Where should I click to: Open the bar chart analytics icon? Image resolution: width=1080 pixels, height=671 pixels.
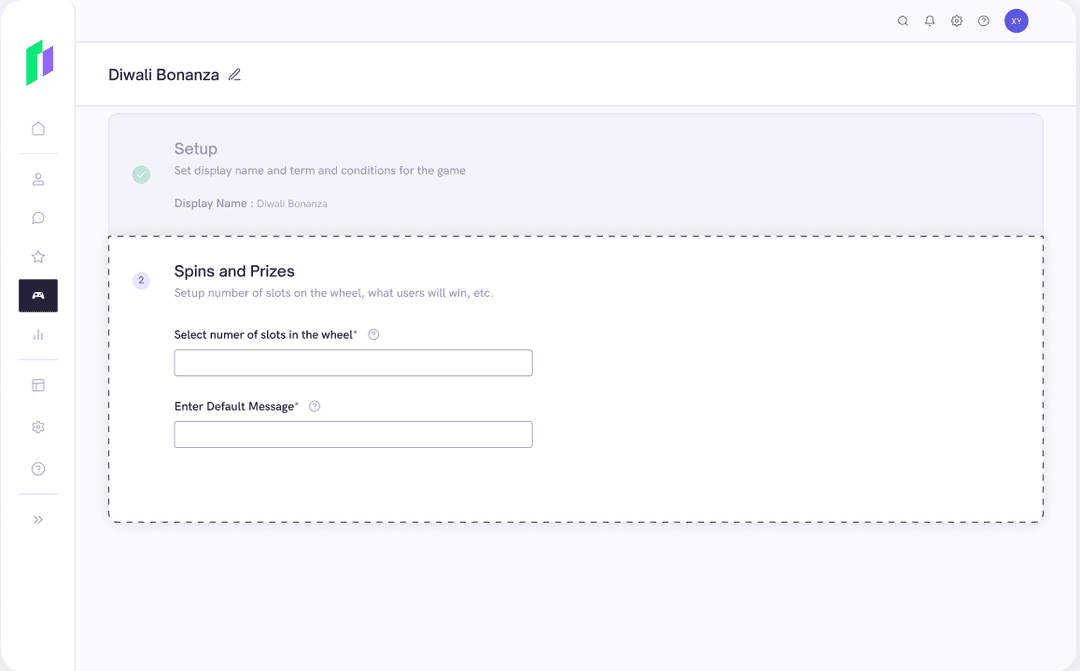pos(38,335)
